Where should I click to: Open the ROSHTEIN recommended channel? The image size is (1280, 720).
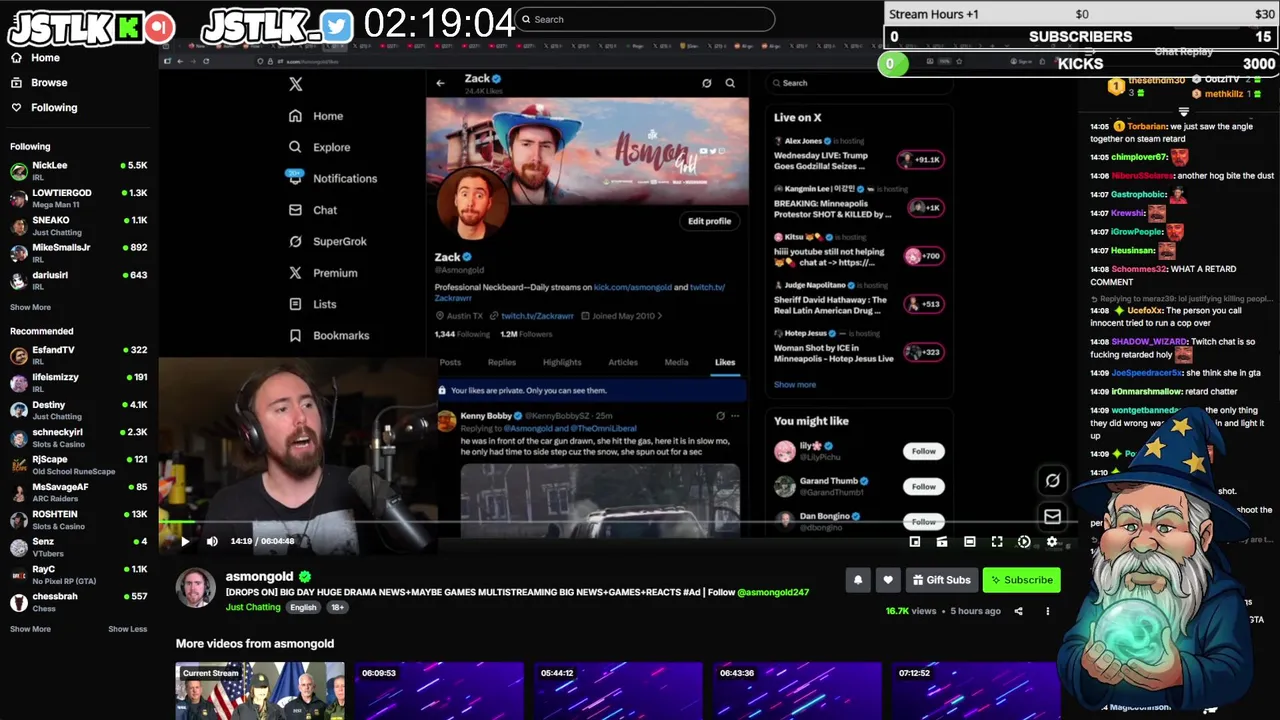click(78, 519)
